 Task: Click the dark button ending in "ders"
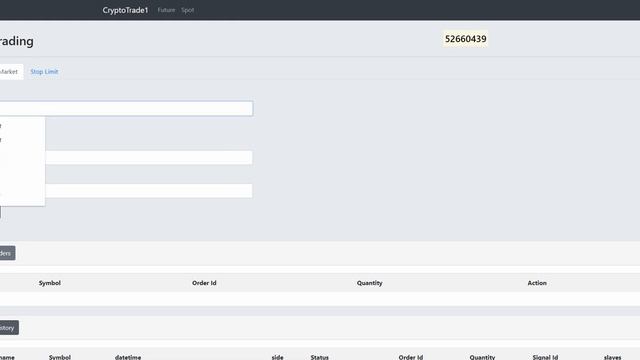coord(7,253)
